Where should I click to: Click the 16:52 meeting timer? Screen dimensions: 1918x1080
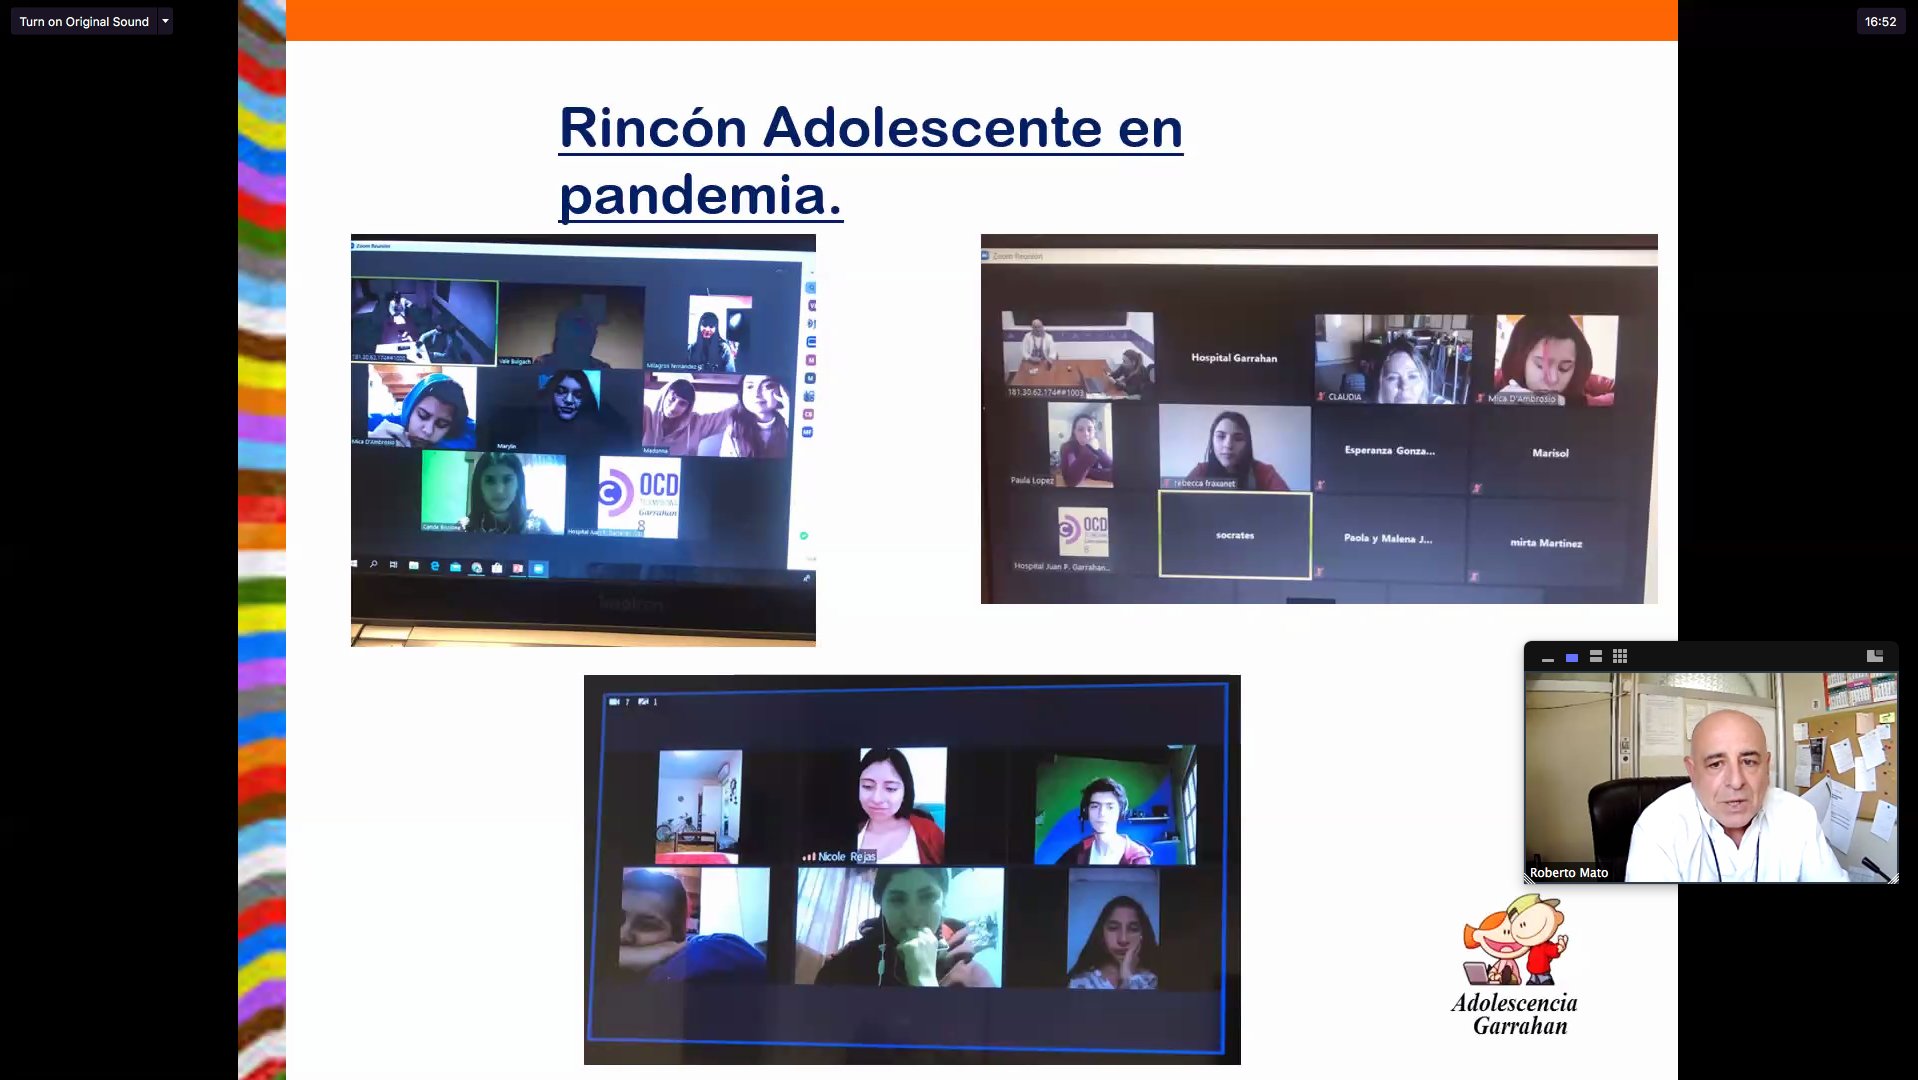click(x=1880, y=21)
